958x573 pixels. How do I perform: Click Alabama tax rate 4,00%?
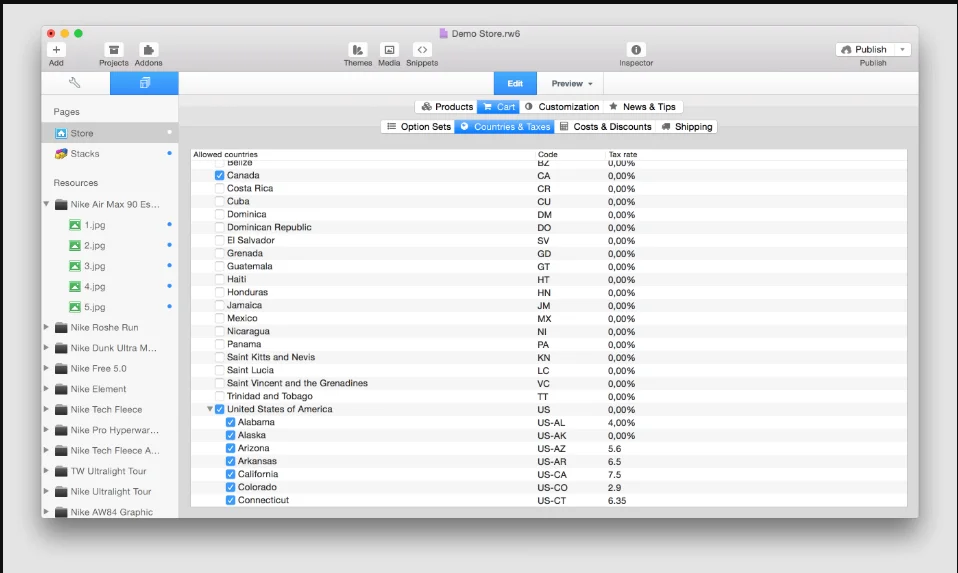(x=621, y=423)
